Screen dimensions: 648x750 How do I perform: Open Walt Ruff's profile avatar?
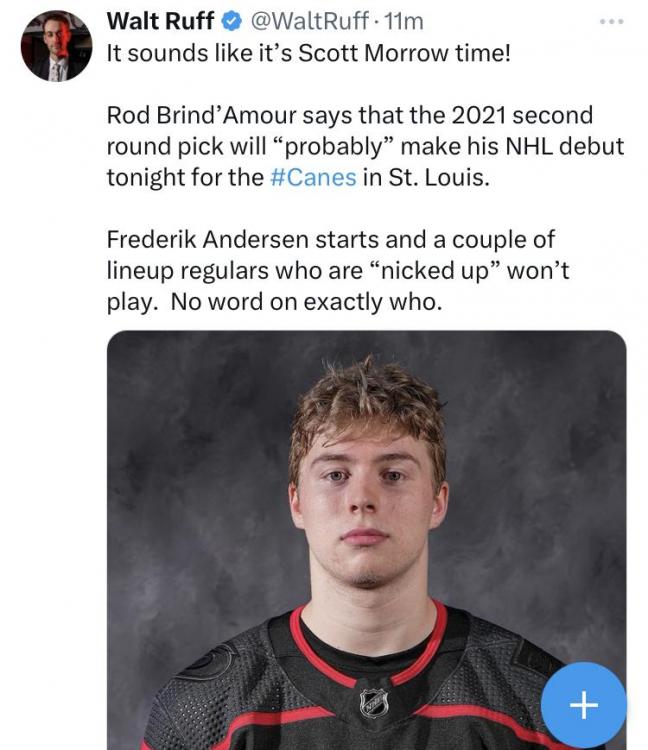click(56, 48)
